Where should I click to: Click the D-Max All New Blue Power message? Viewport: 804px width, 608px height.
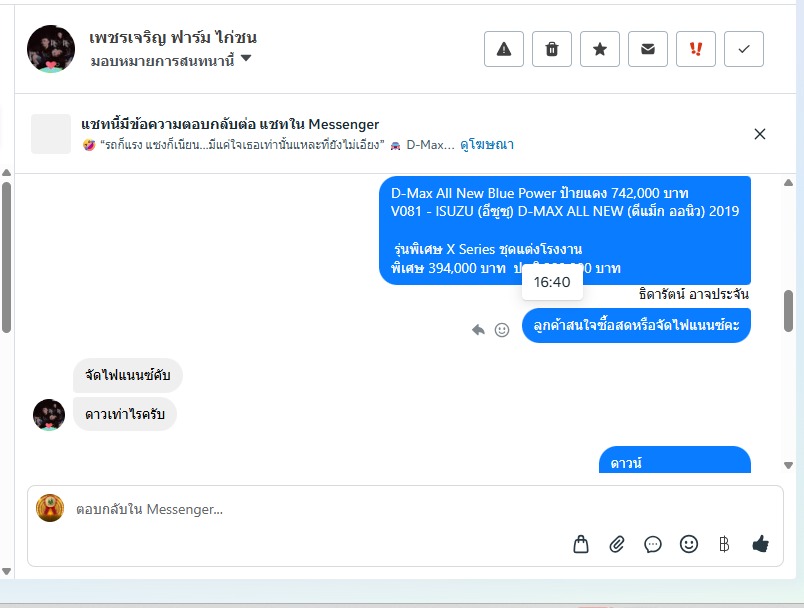tap(565, 230)
